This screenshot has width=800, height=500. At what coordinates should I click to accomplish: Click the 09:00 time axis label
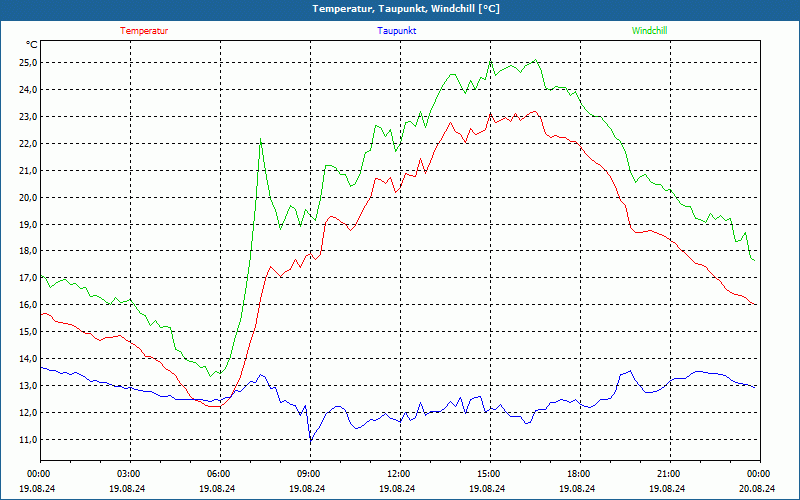click(310, 474)
